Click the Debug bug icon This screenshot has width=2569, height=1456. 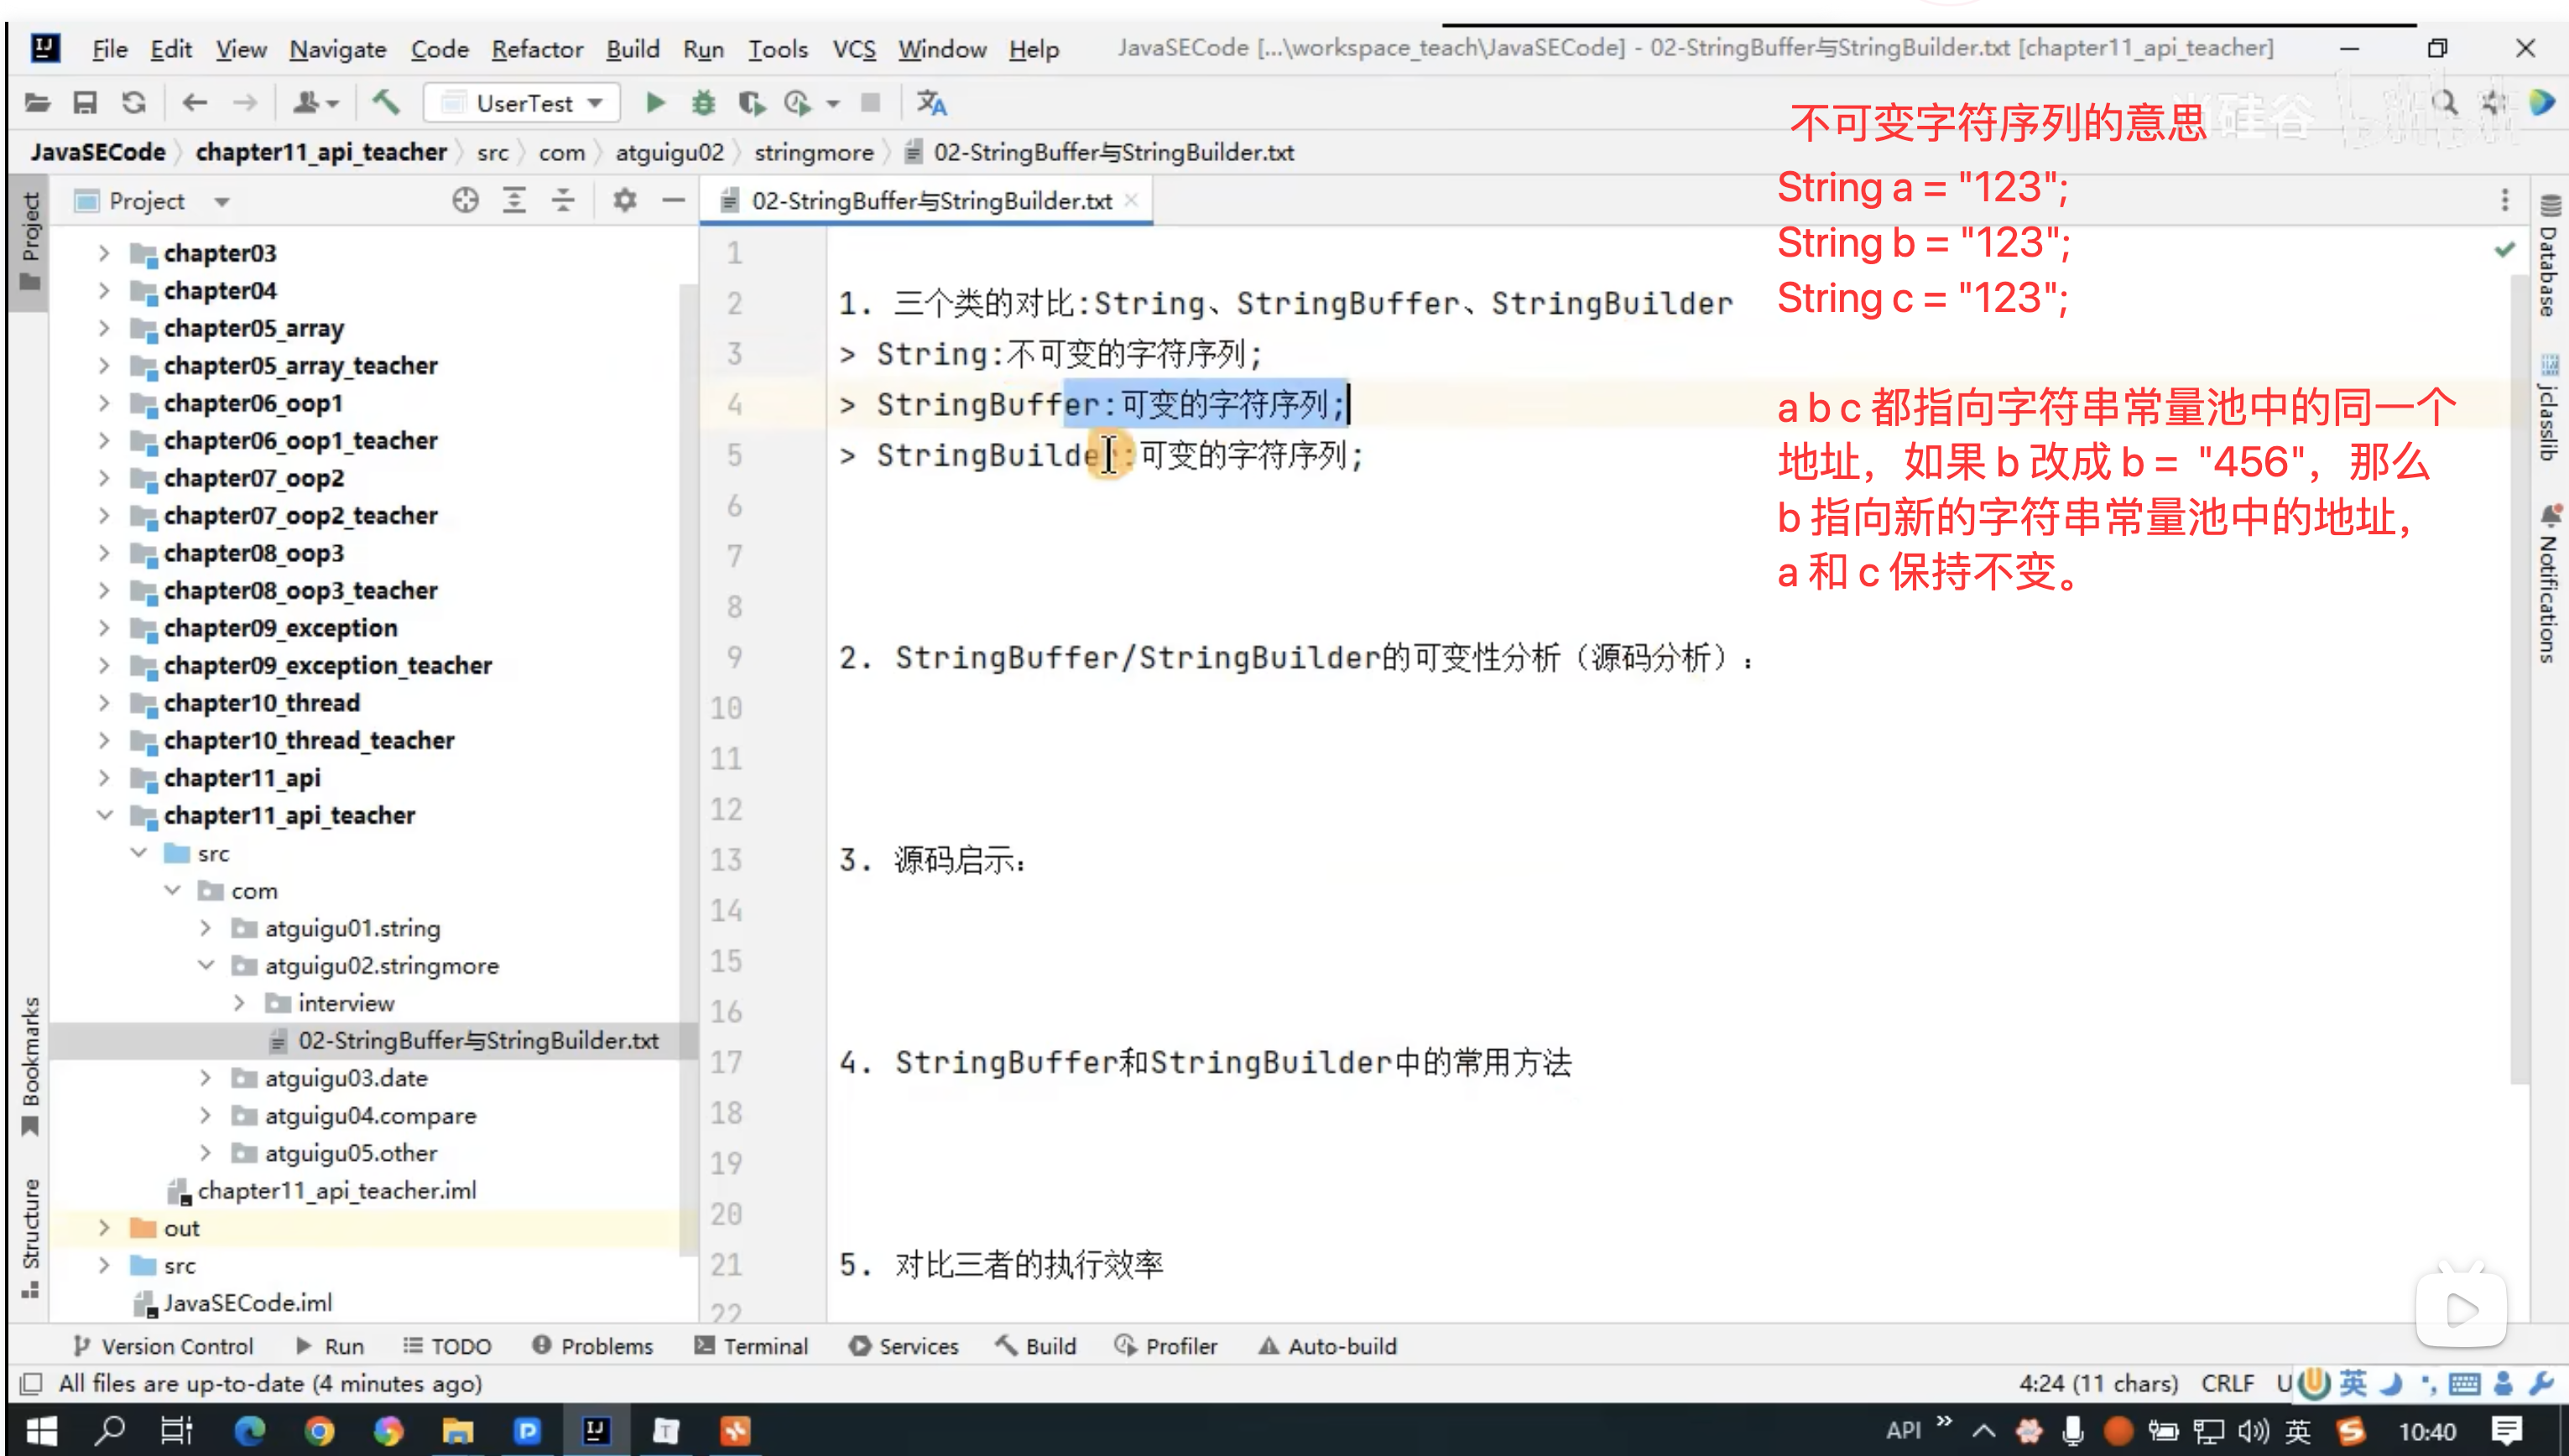[704, 103]
